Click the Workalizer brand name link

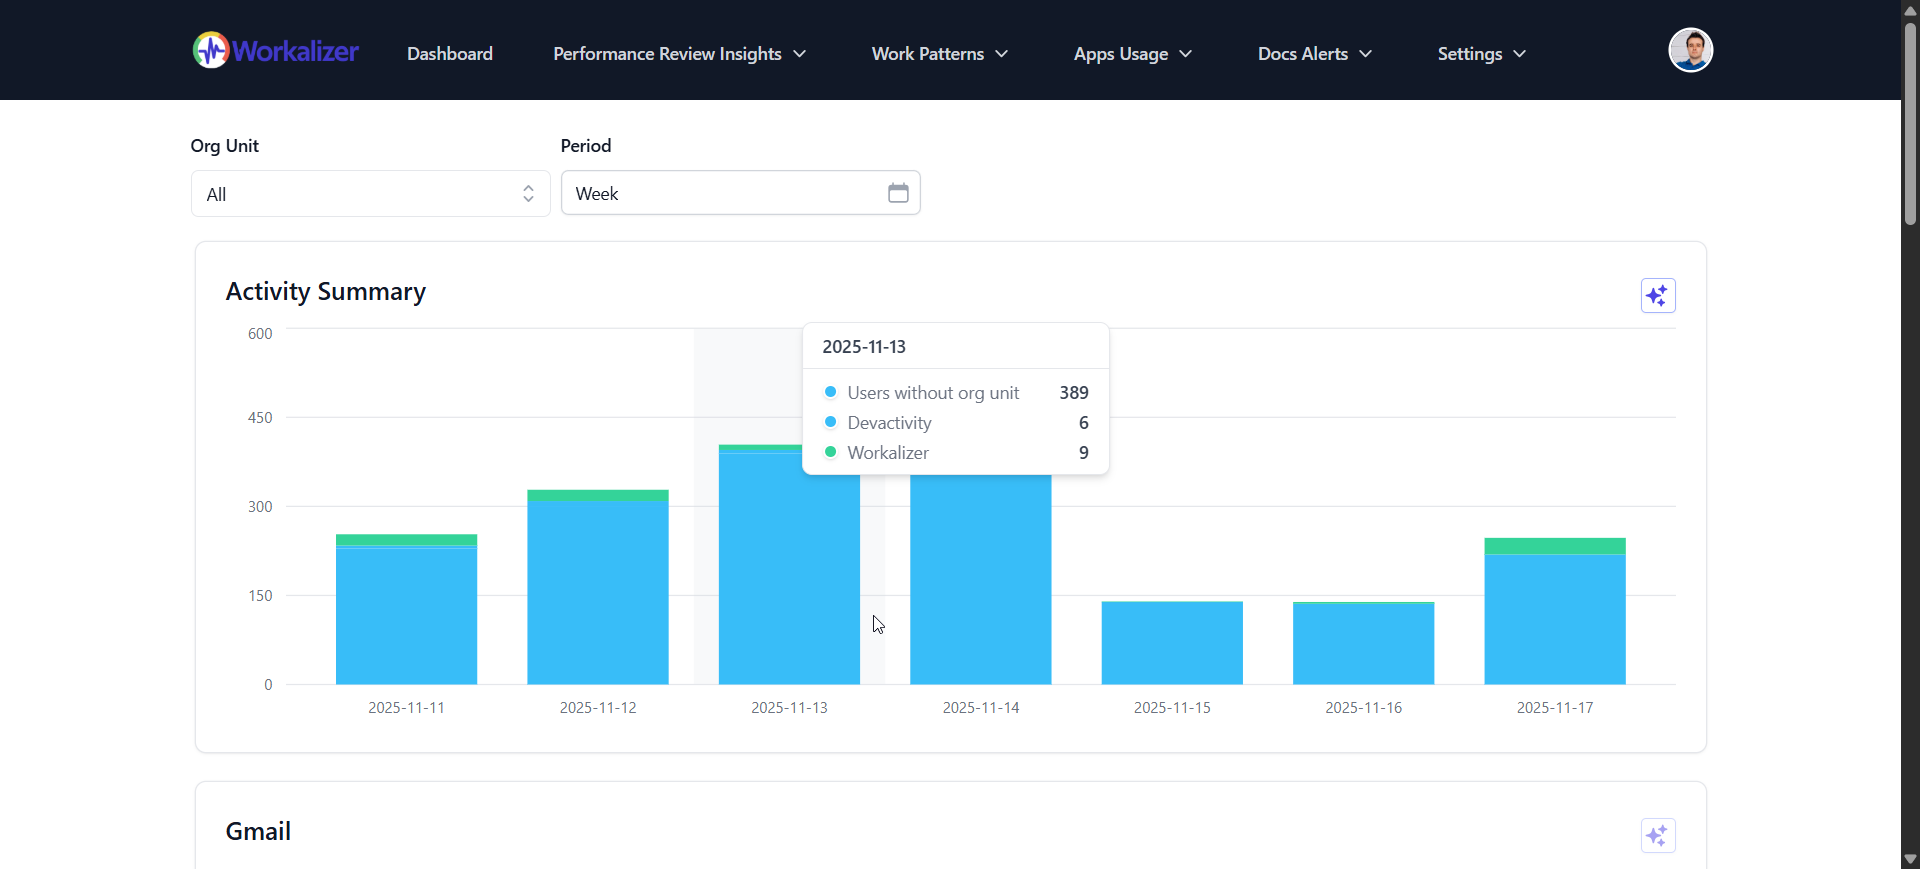tap(296, 51)
